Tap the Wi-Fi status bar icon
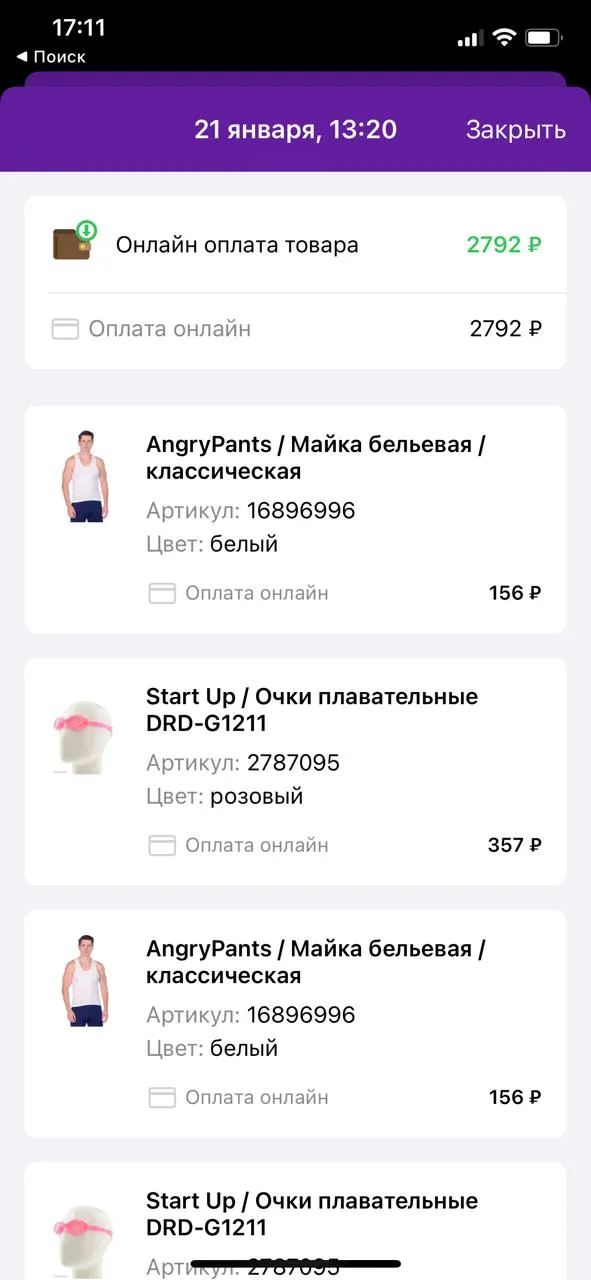Screen dimensions: 591x1280 [505, 38]
